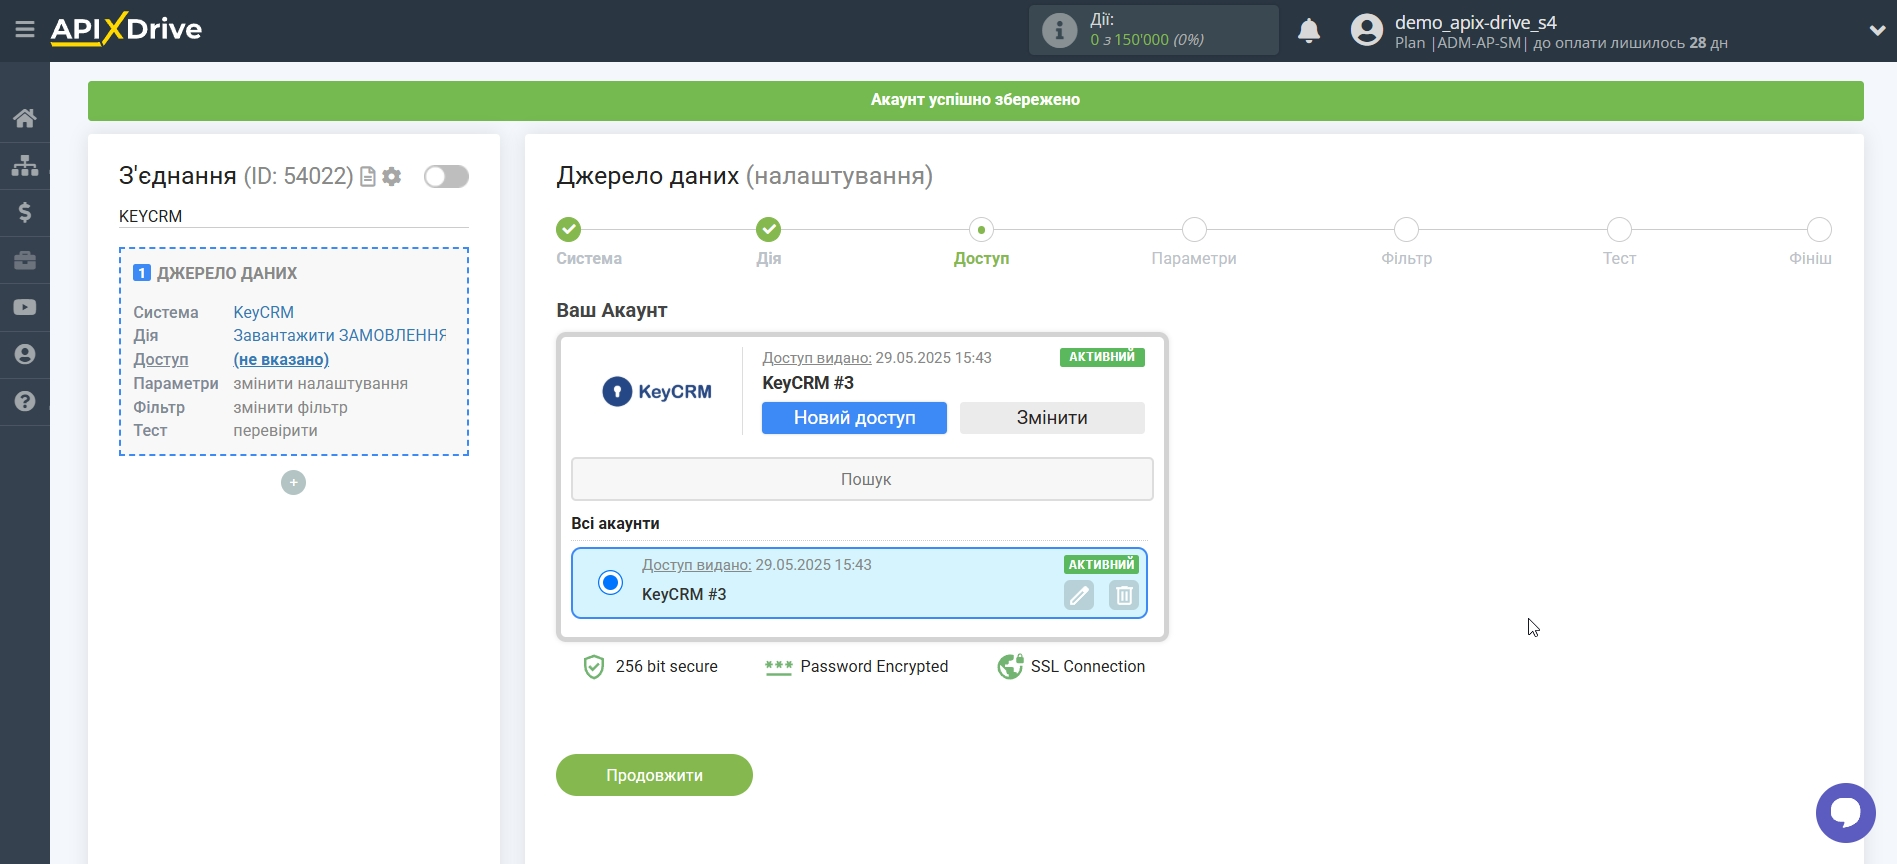The width and height of the screenshot is (1897, 864).
Task: Add a new block with plus icon
Action: coord(293,483)
